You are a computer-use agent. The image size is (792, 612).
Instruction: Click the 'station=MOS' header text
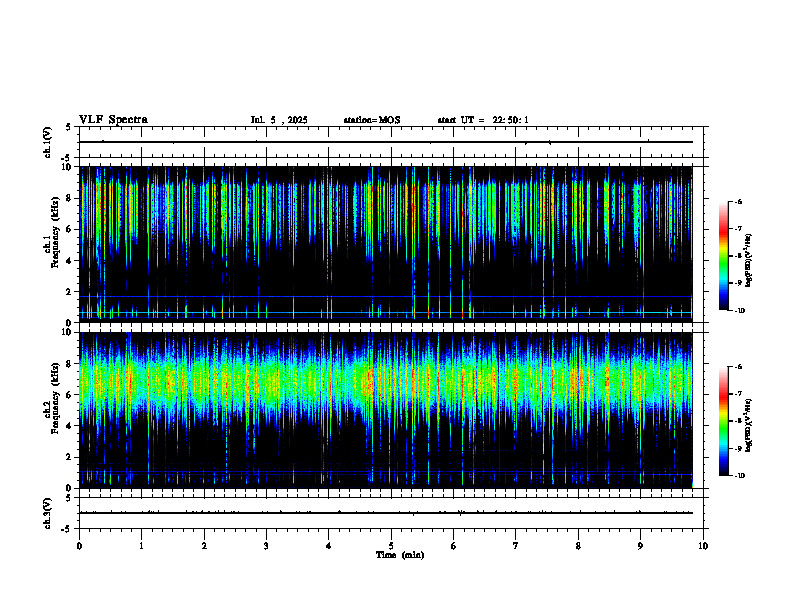tap(372, 120)
